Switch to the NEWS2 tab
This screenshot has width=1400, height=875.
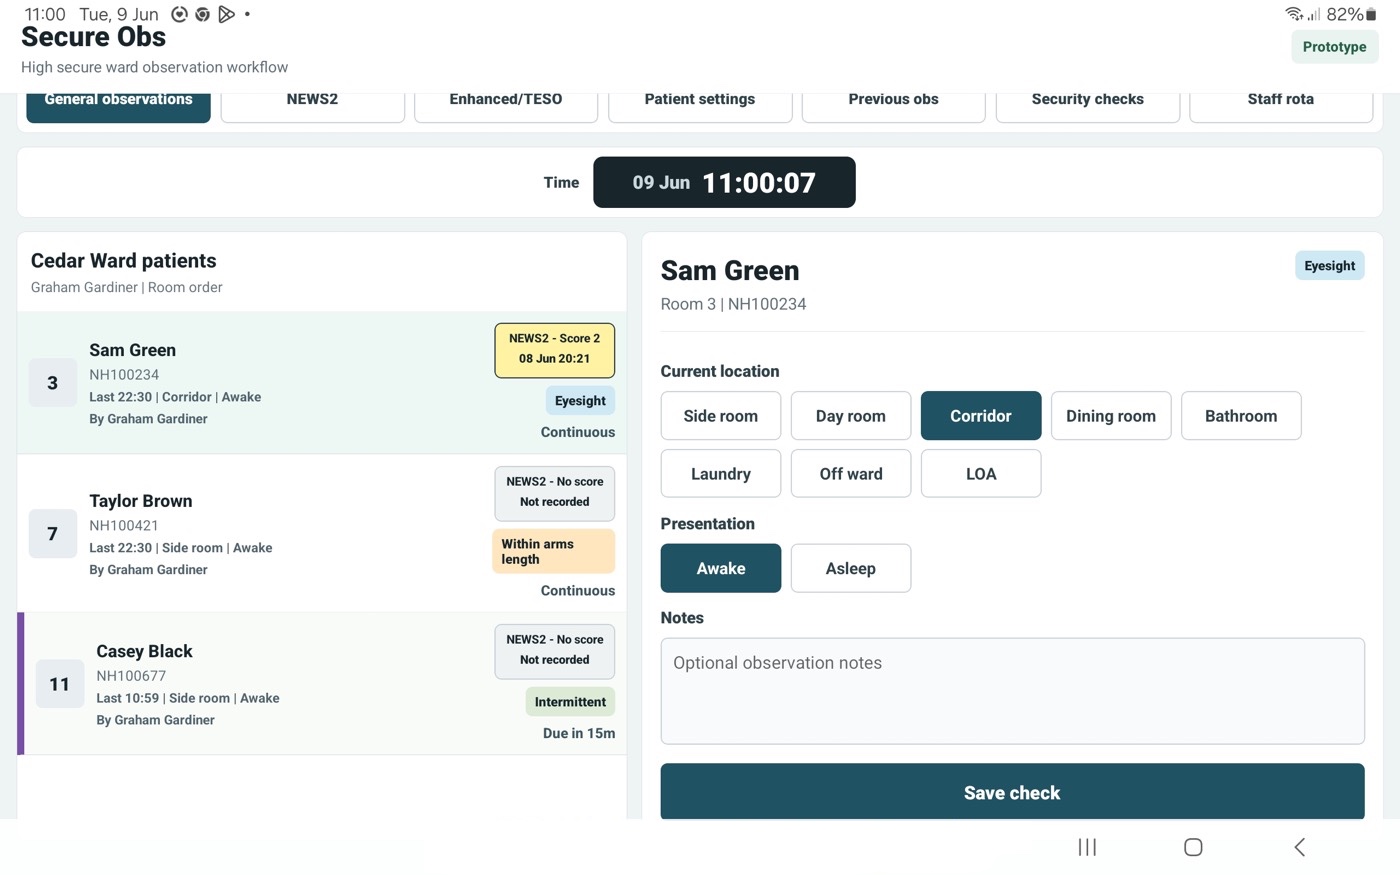pos(312,106)
